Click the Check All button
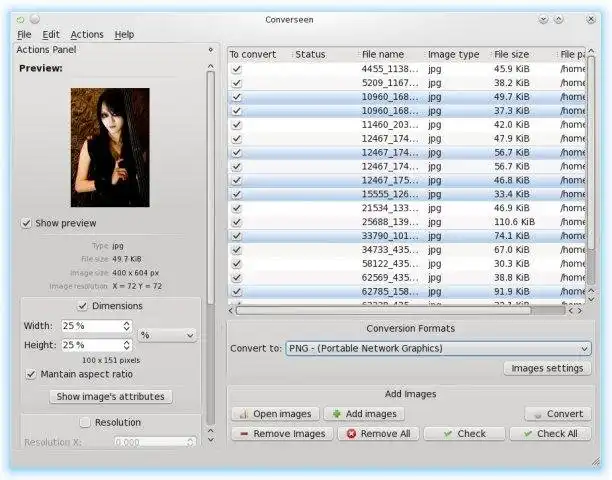This screenshot has height=480, width=612. click(x=550, y=434)
